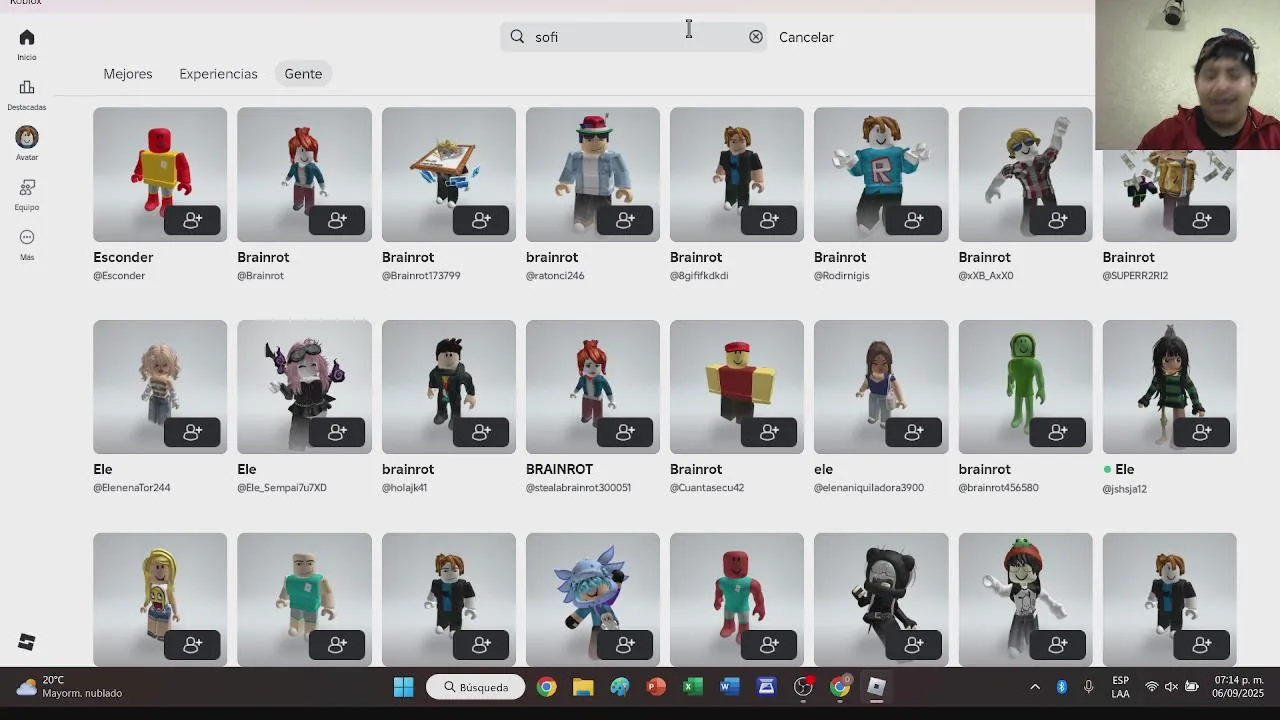Screen dimensions: 1280x720
Task: Add @ElenenaTor244 as a friend
Action: (x=193, y=432)
